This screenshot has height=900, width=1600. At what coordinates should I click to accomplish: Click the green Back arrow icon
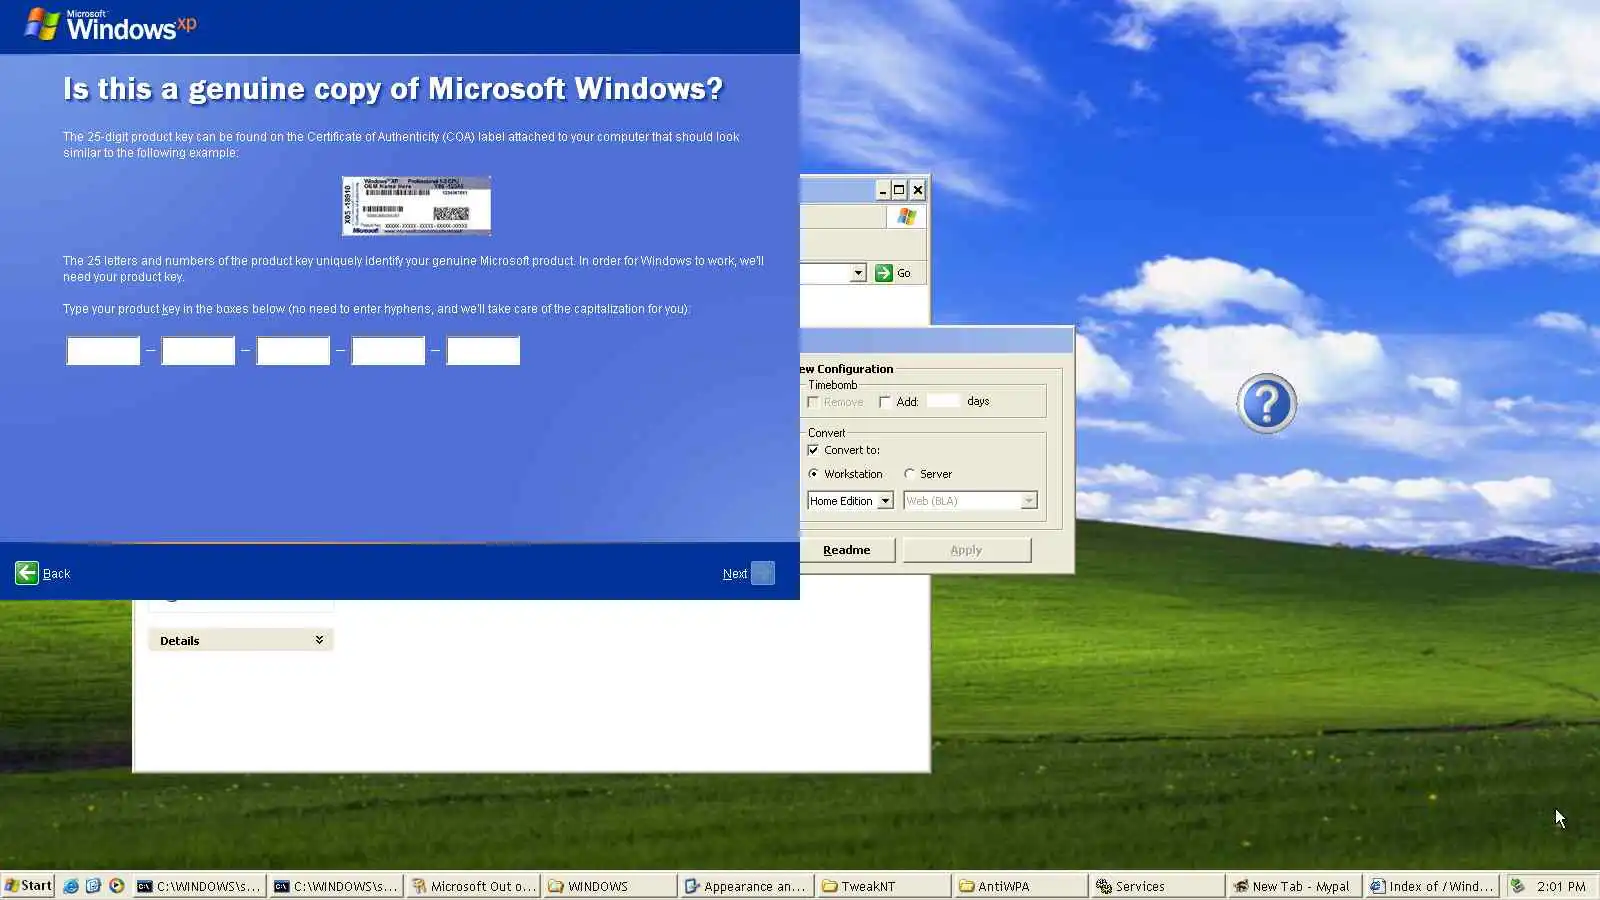27,573
